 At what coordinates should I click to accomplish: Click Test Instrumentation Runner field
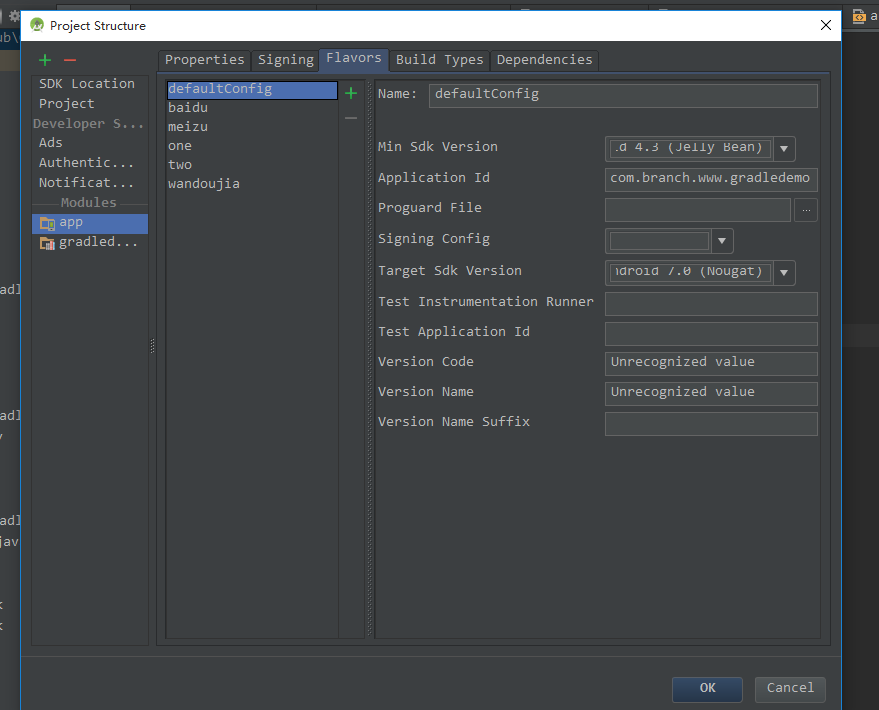tap(711, 304)
